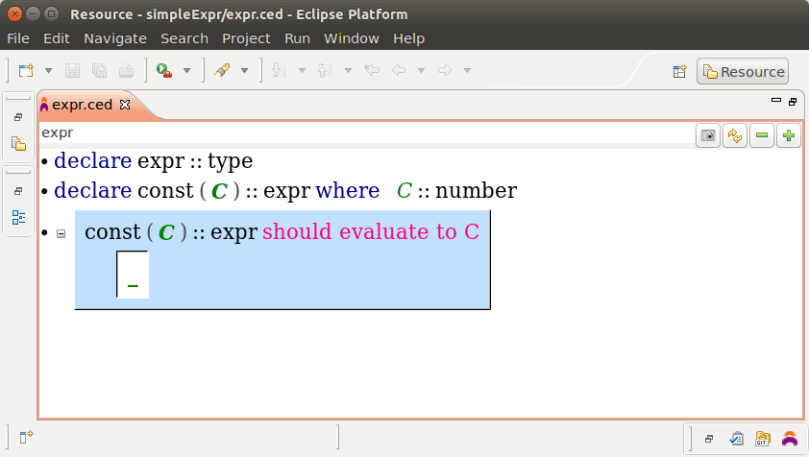Viewport: 809px width, 457px height.
Task: Open the Tasks view icon in bottom bar
Action: coord(737,438)
